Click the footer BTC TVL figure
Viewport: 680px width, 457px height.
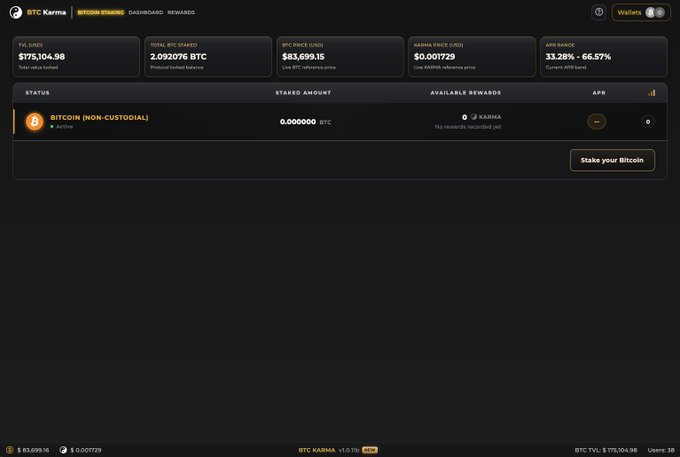coord(606,450)
